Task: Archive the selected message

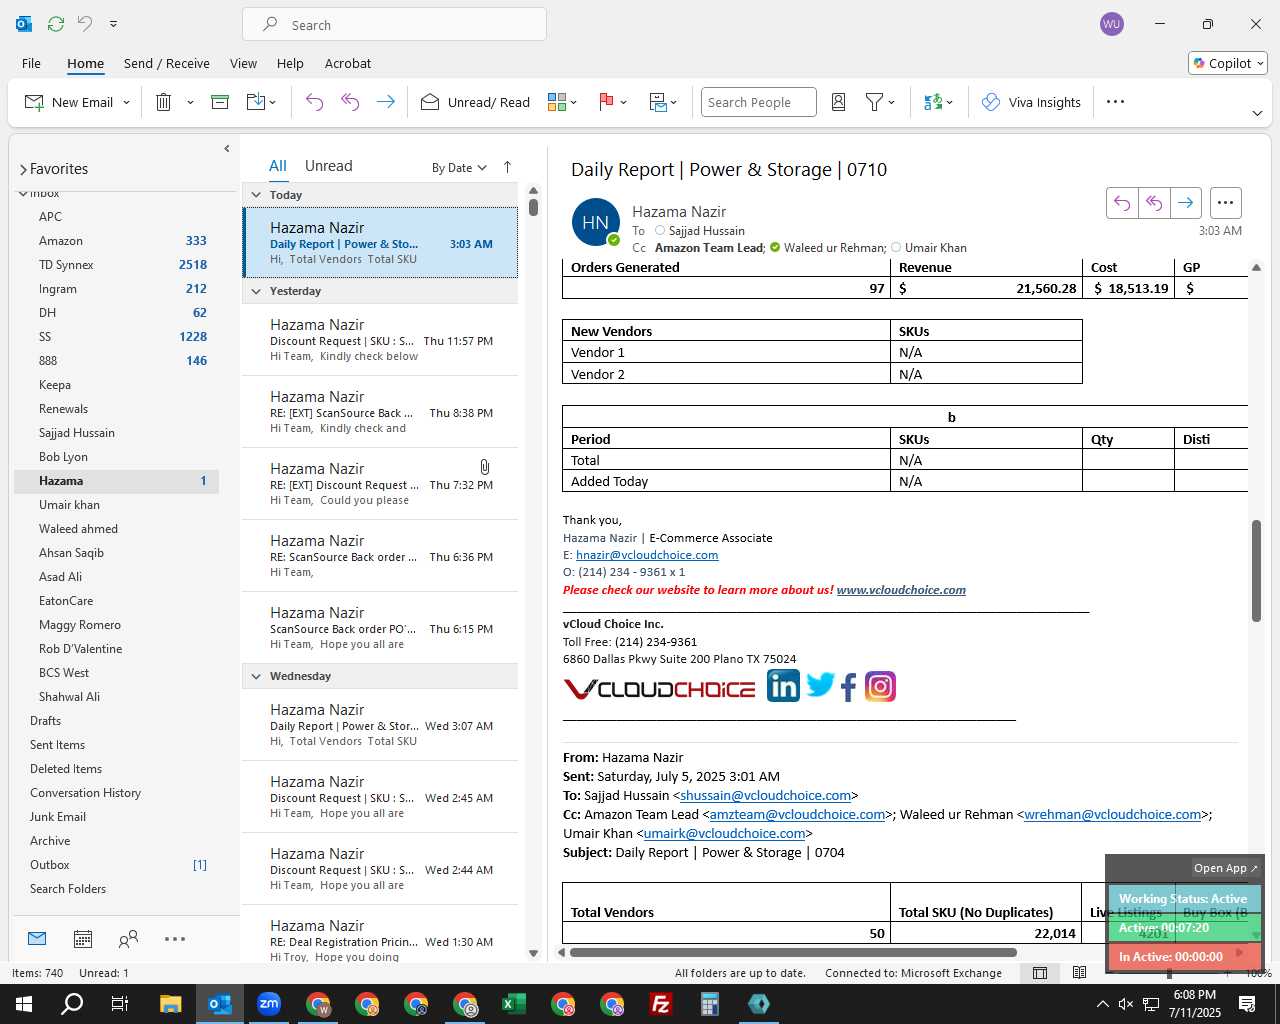Action: (220, 102)
